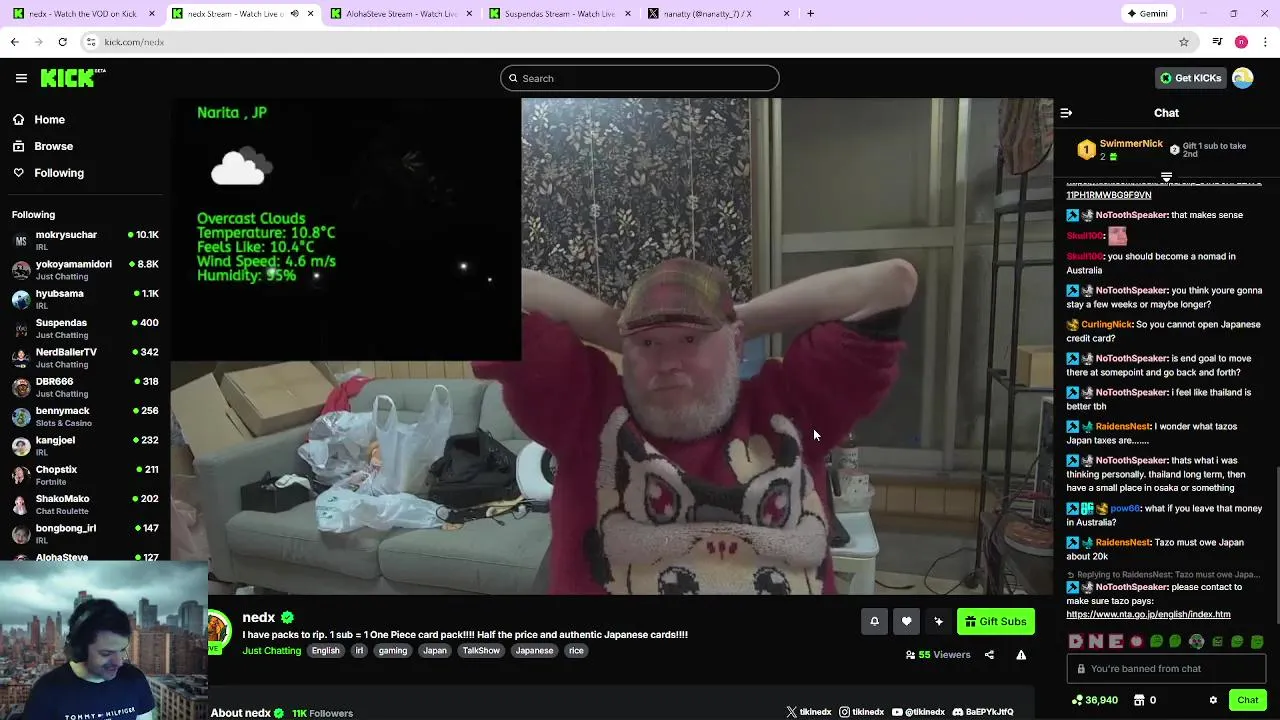Open yokoyamamidori channel in sidebar
The image size is (1280, 720).
point(85,270)
